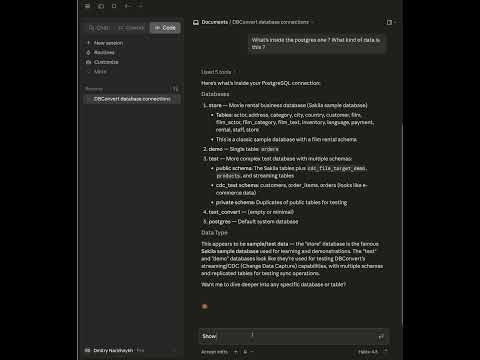
Task: Start a New session
Action: tap(108, 43)
